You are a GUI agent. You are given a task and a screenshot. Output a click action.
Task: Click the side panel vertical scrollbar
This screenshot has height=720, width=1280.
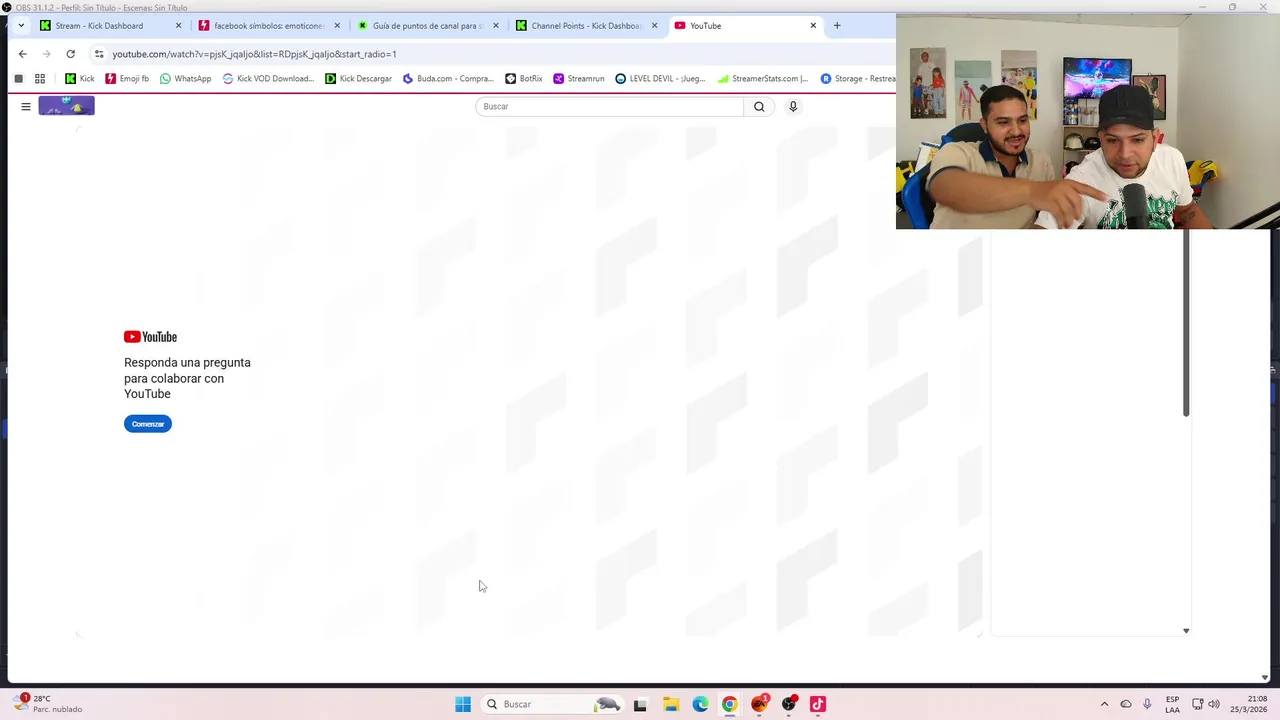pyautogui.click(x=1186, y=323)
